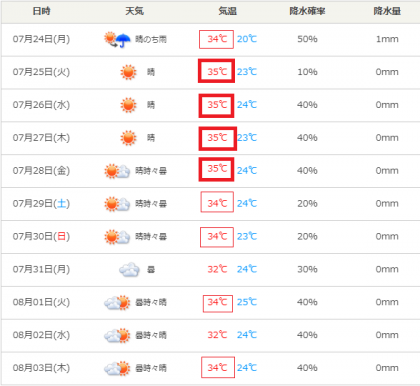
Task: Click the 30% rain probability for 07月31日
Action: click(x=307, y=269)
